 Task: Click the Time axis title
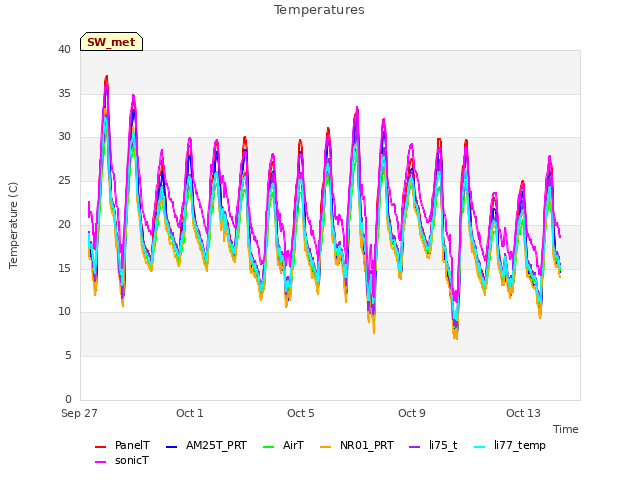[566, 429]
